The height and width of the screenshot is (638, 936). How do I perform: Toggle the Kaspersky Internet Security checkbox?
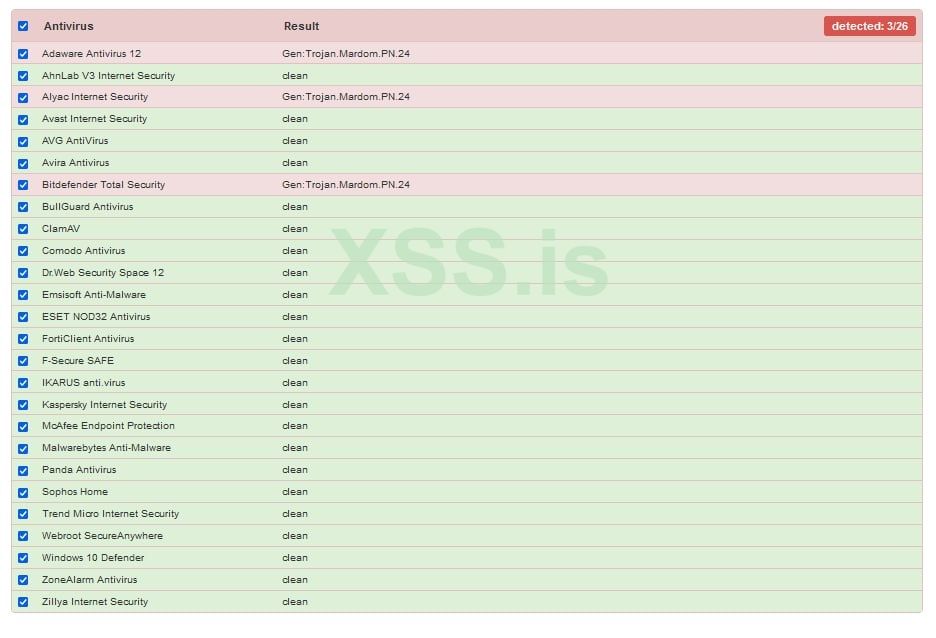pos(23,405)
